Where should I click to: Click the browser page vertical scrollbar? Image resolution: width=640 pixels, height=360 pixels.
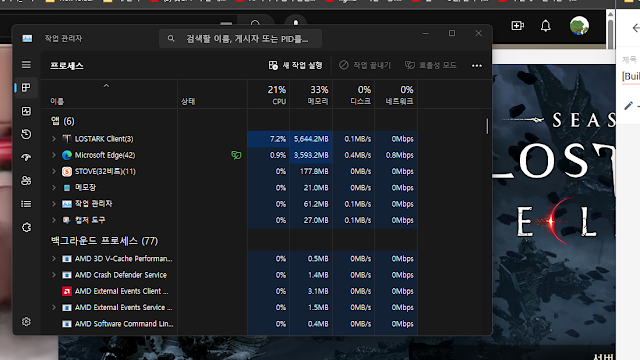610,33
